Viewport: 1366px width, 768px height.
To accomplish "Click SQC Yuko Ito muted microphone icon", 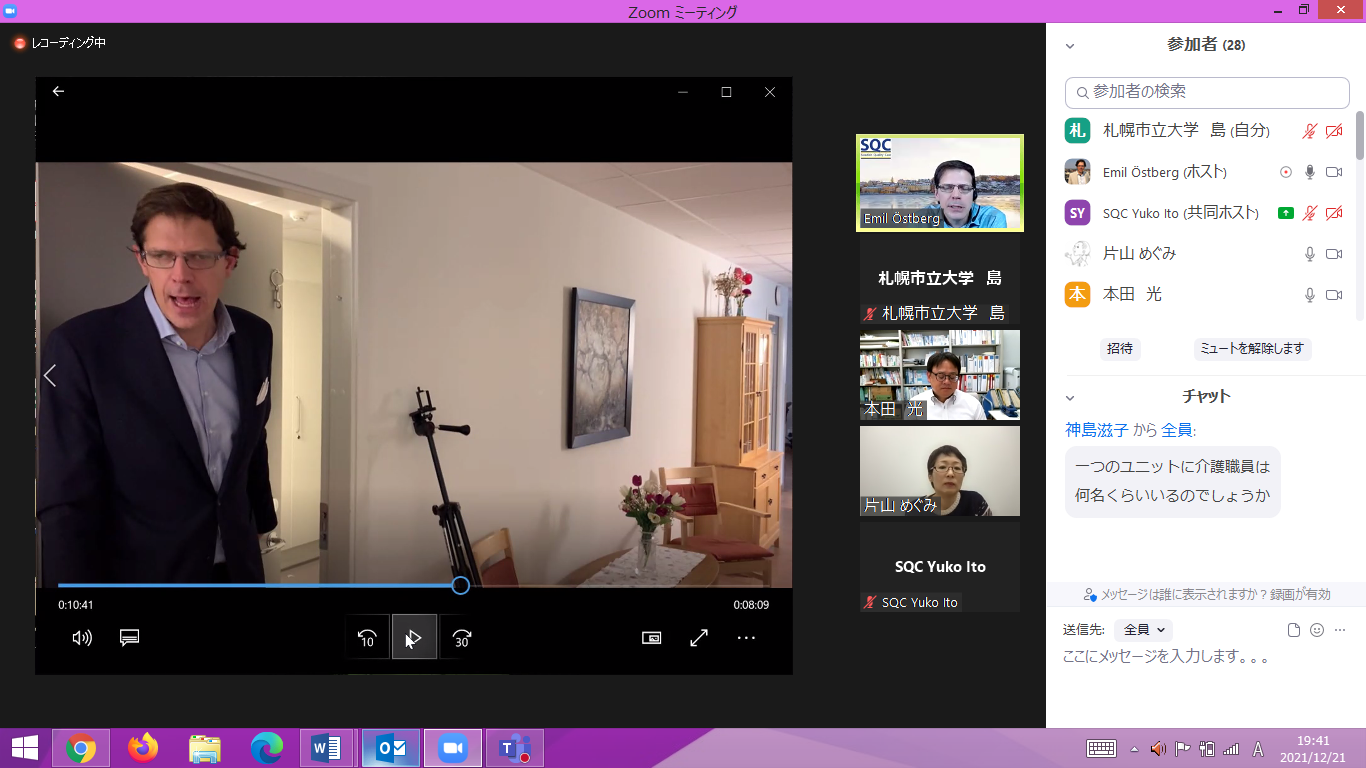I will pyautogui.click(x=1309, y=213).
